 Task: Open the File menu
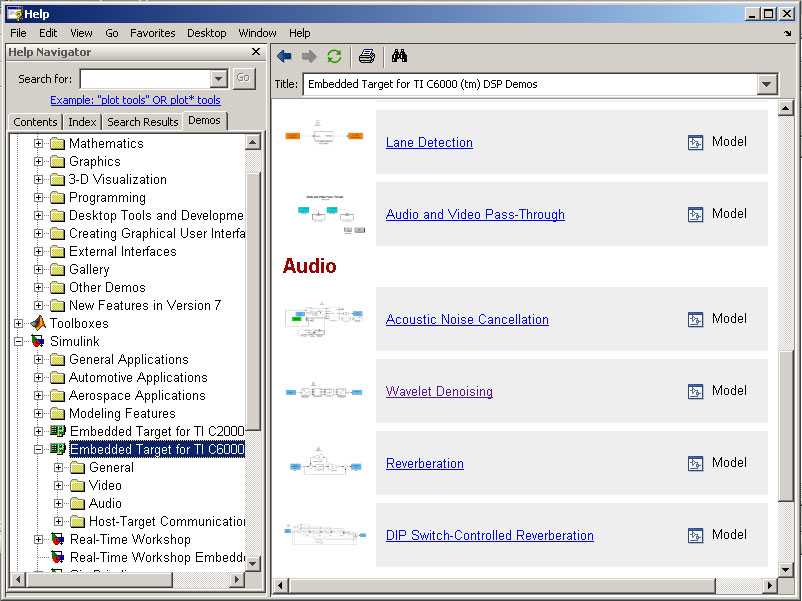tap(18, 33)
